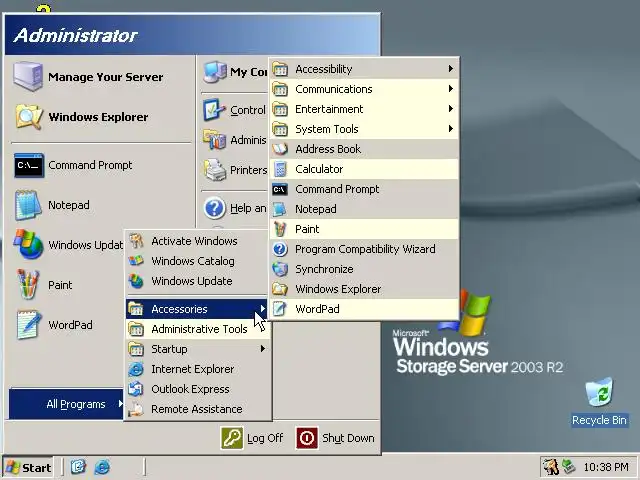The width and height of the screenshot is (640, 480).
Task: Open Recycle Bin on the desktop
Action: tap(599, 402)
